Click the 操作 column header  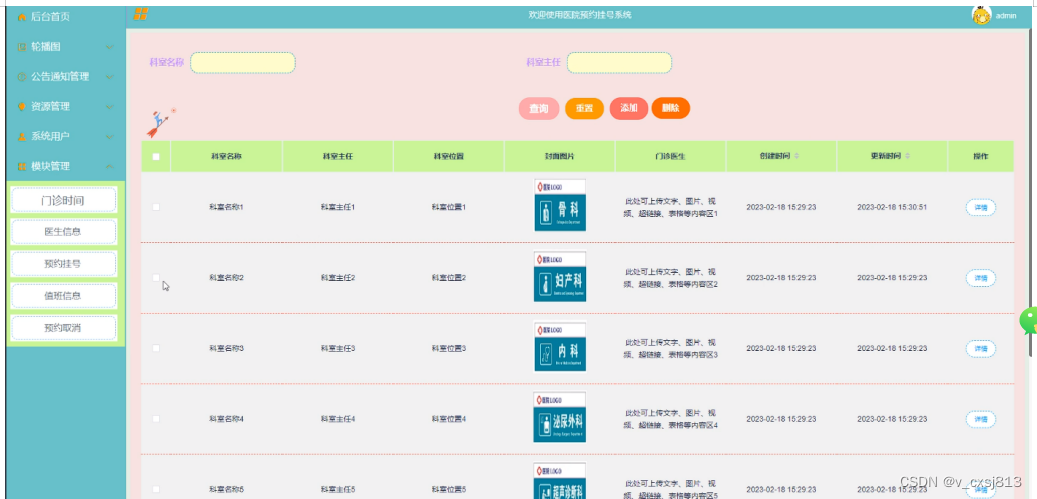pyautogui.click(x=981, y=157)
